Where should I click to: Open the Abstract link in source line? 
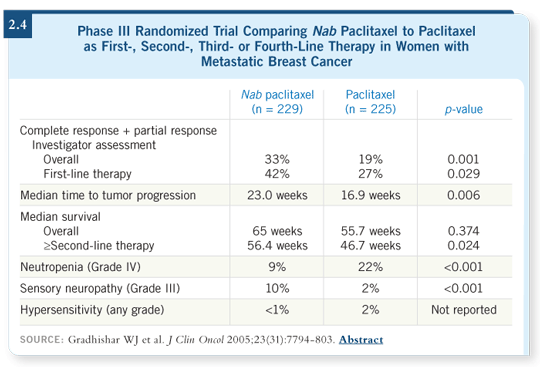click(361, 340)
